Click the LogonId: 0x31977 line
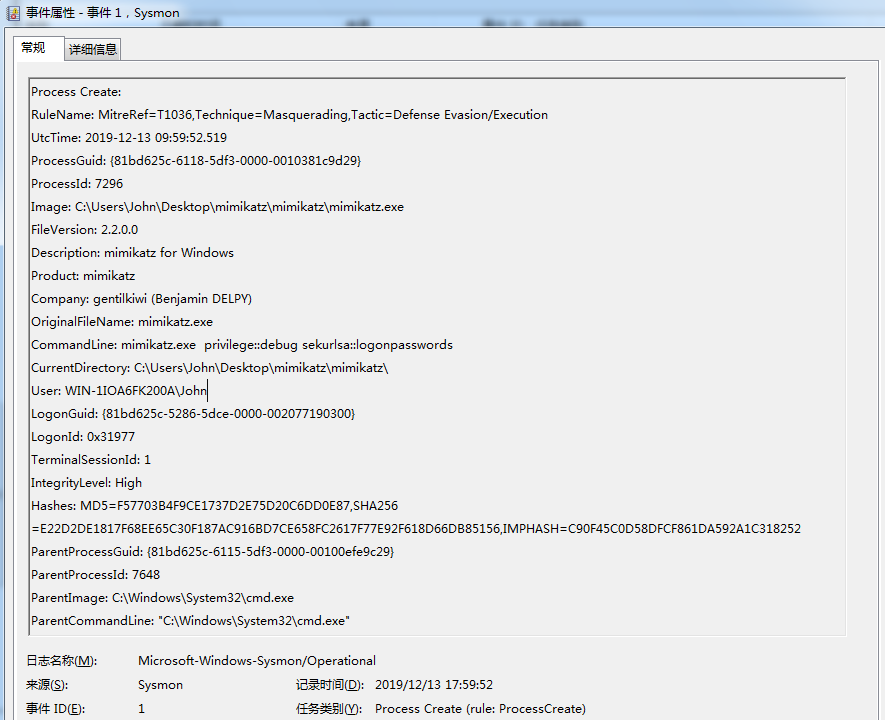 pyautogui.click(x=83, y=437)
